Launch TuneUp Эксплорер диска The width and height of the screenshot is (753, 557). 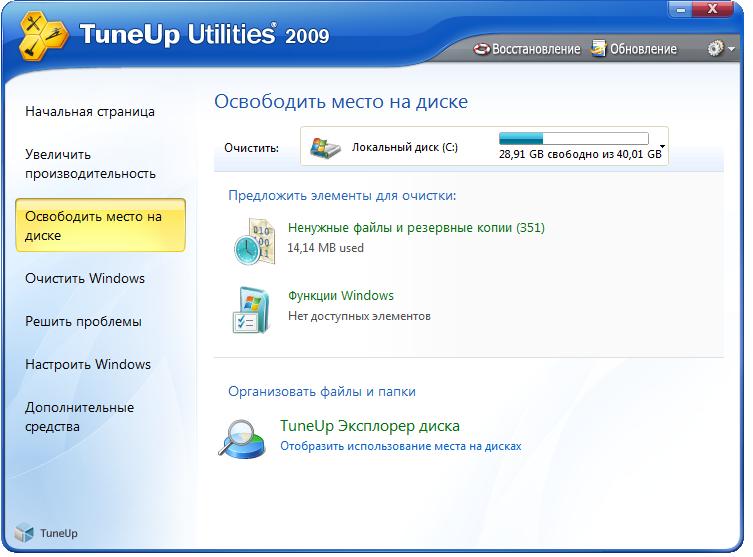[370, 426]
